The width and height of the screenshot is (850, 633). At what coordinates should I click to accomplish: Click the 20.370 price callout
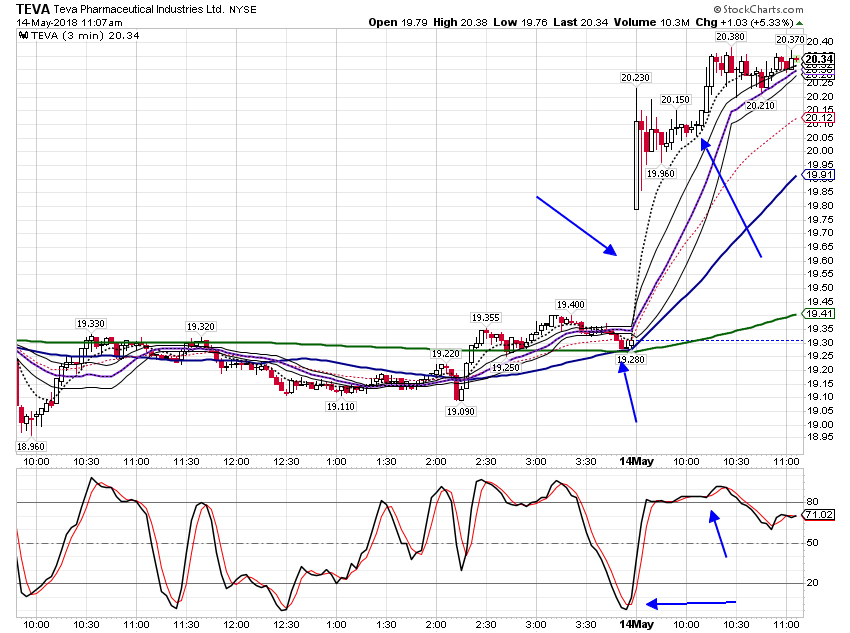(x=790, y=40)
